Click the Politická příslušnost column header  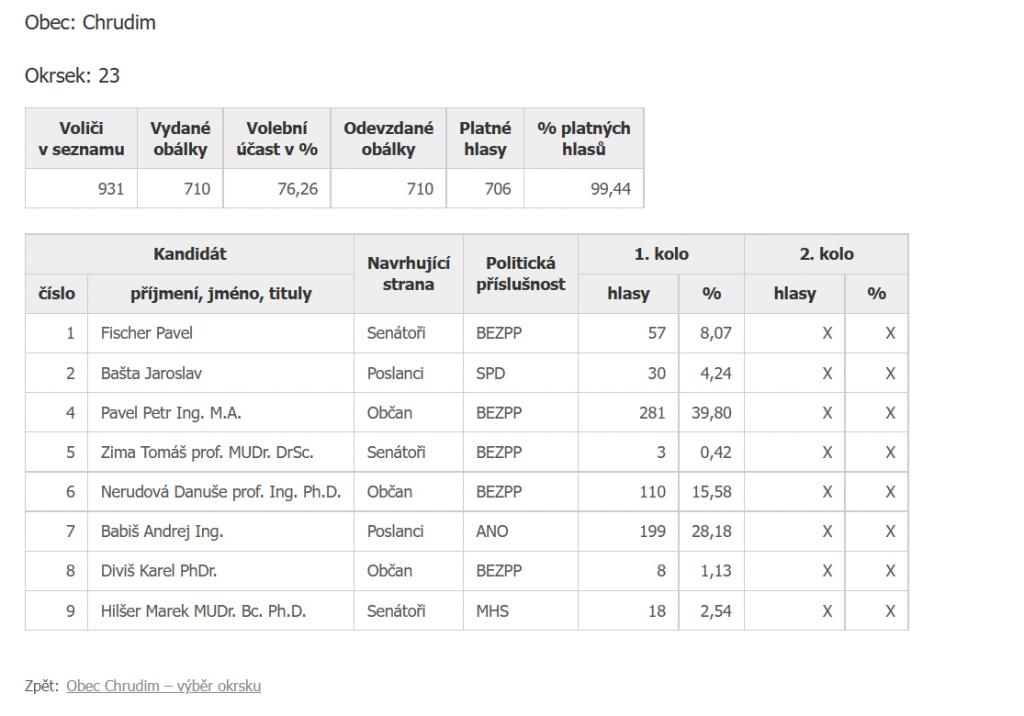[x=520, y=274]
